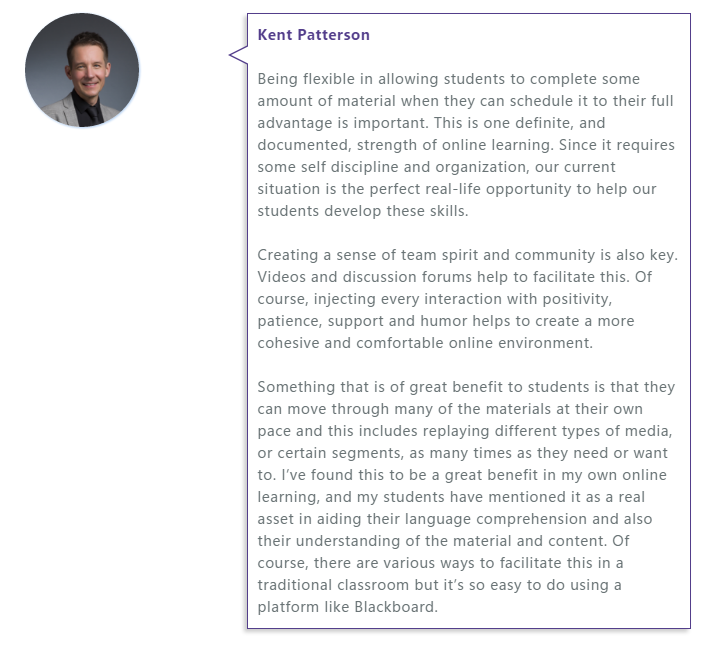Click the paragraph starting with 'Being flexible'

tap(466, 144)
